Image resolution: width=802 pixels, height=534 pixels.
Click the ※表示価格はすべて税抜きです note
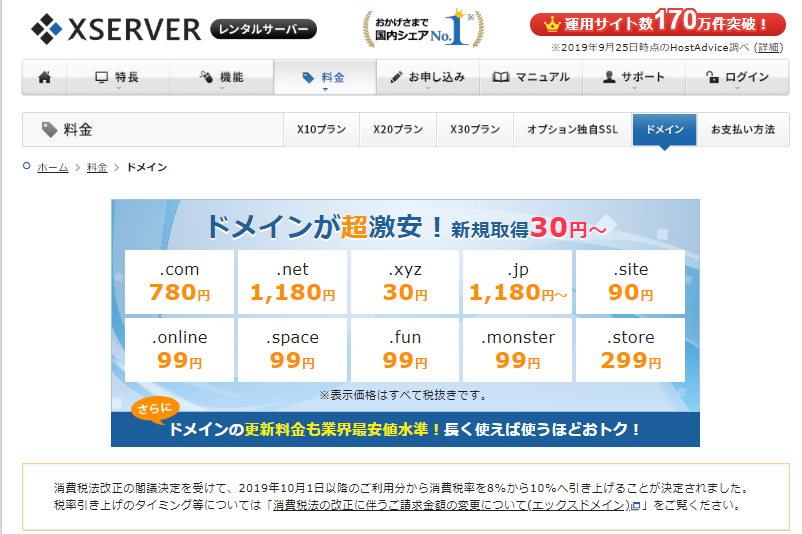pos(403,395)
